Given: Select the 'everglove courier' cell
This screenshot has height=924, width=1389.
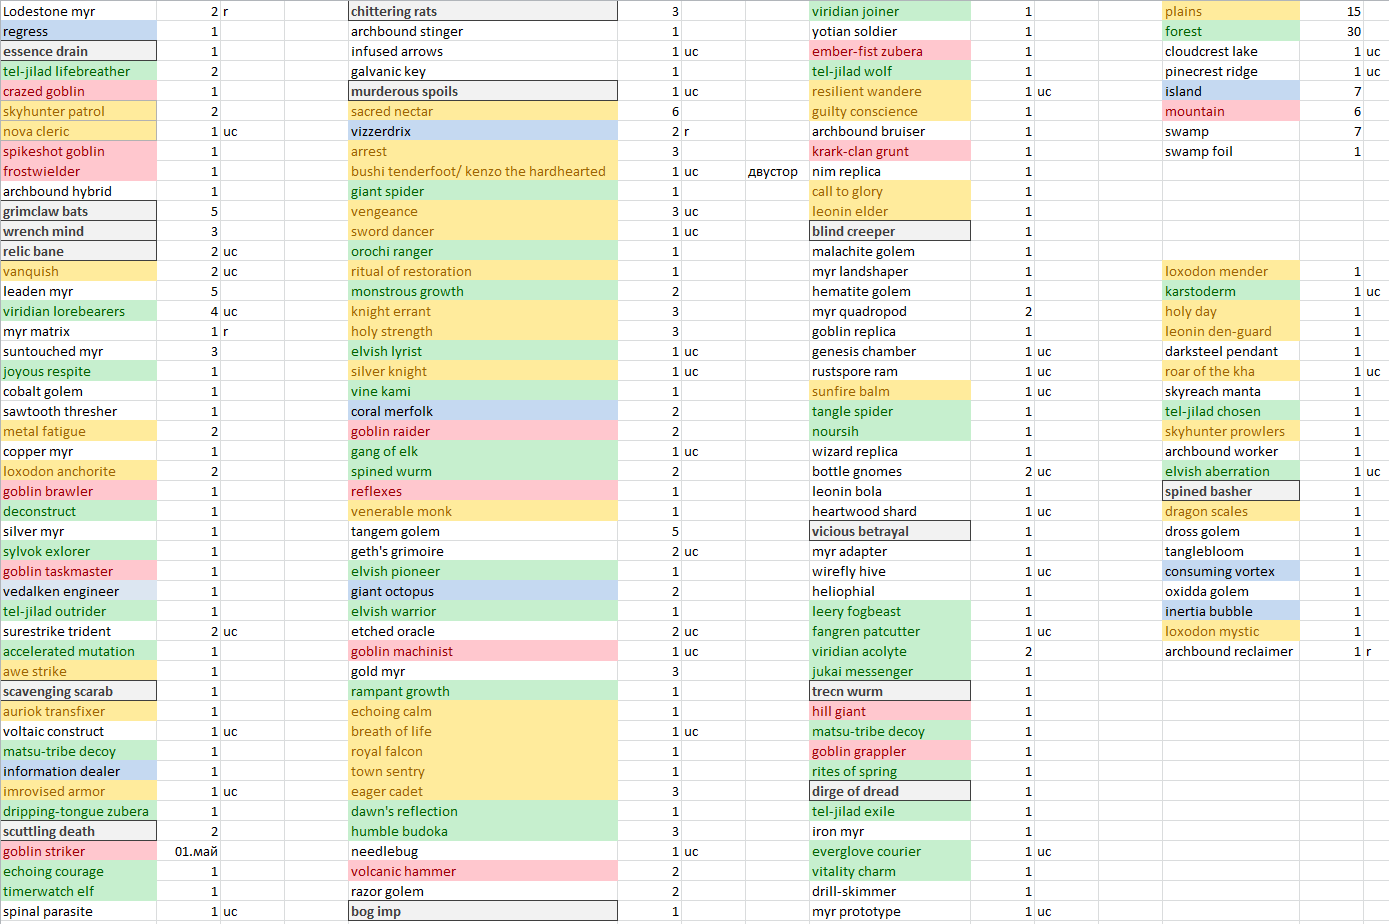Looking at the screenshot, I should [890, 851].
